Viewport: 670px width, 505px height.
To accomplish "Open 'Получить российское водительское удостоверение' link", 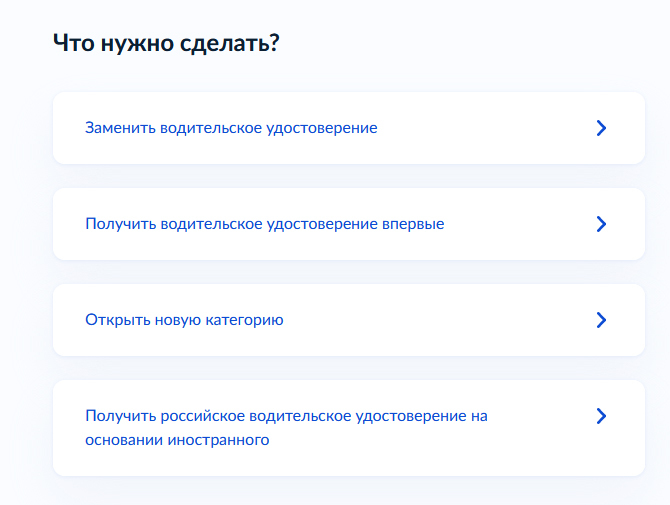I will pyautogui.click(x=286, y=416).
